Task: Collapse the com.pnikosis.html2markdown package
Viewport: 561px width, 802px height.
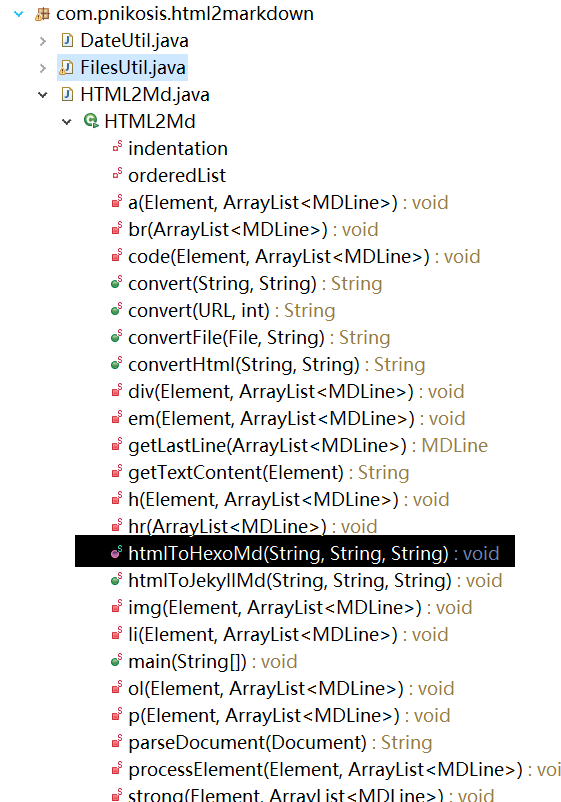Action: point(19,14)
